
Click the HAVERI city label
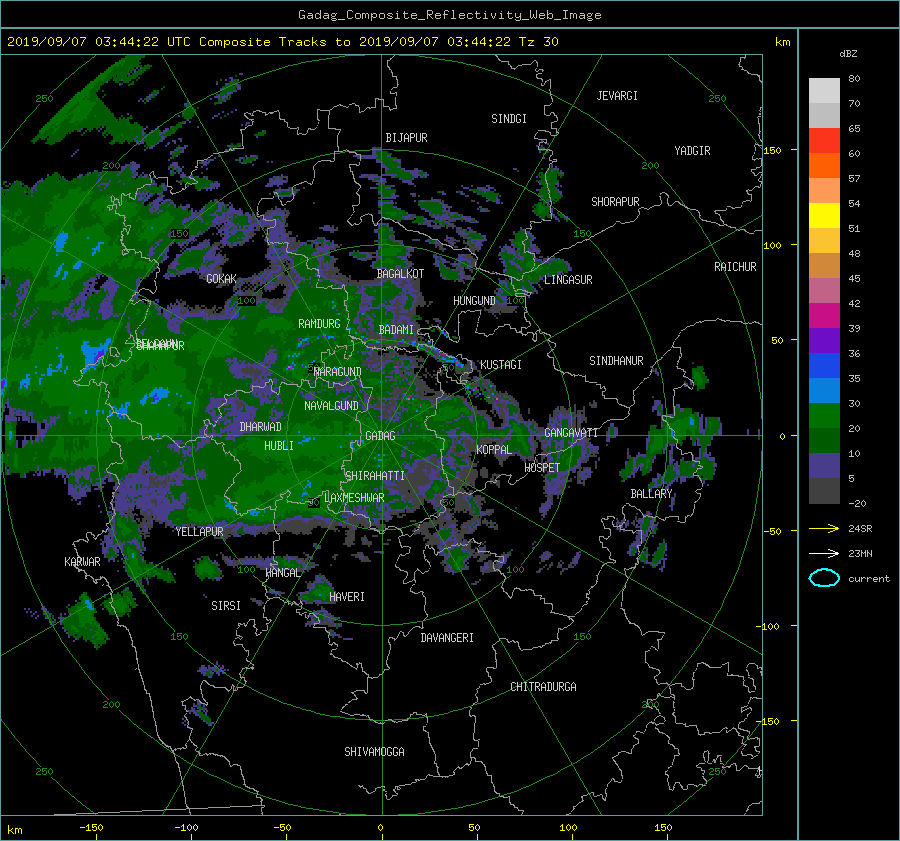coord(347,597)
